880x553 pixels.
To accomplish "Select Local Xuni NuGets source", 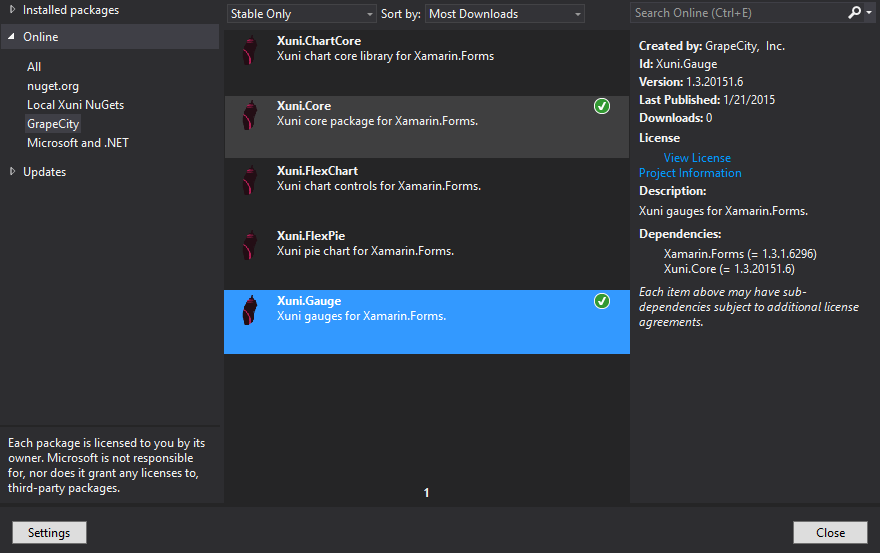I will [x=76, y=105].
